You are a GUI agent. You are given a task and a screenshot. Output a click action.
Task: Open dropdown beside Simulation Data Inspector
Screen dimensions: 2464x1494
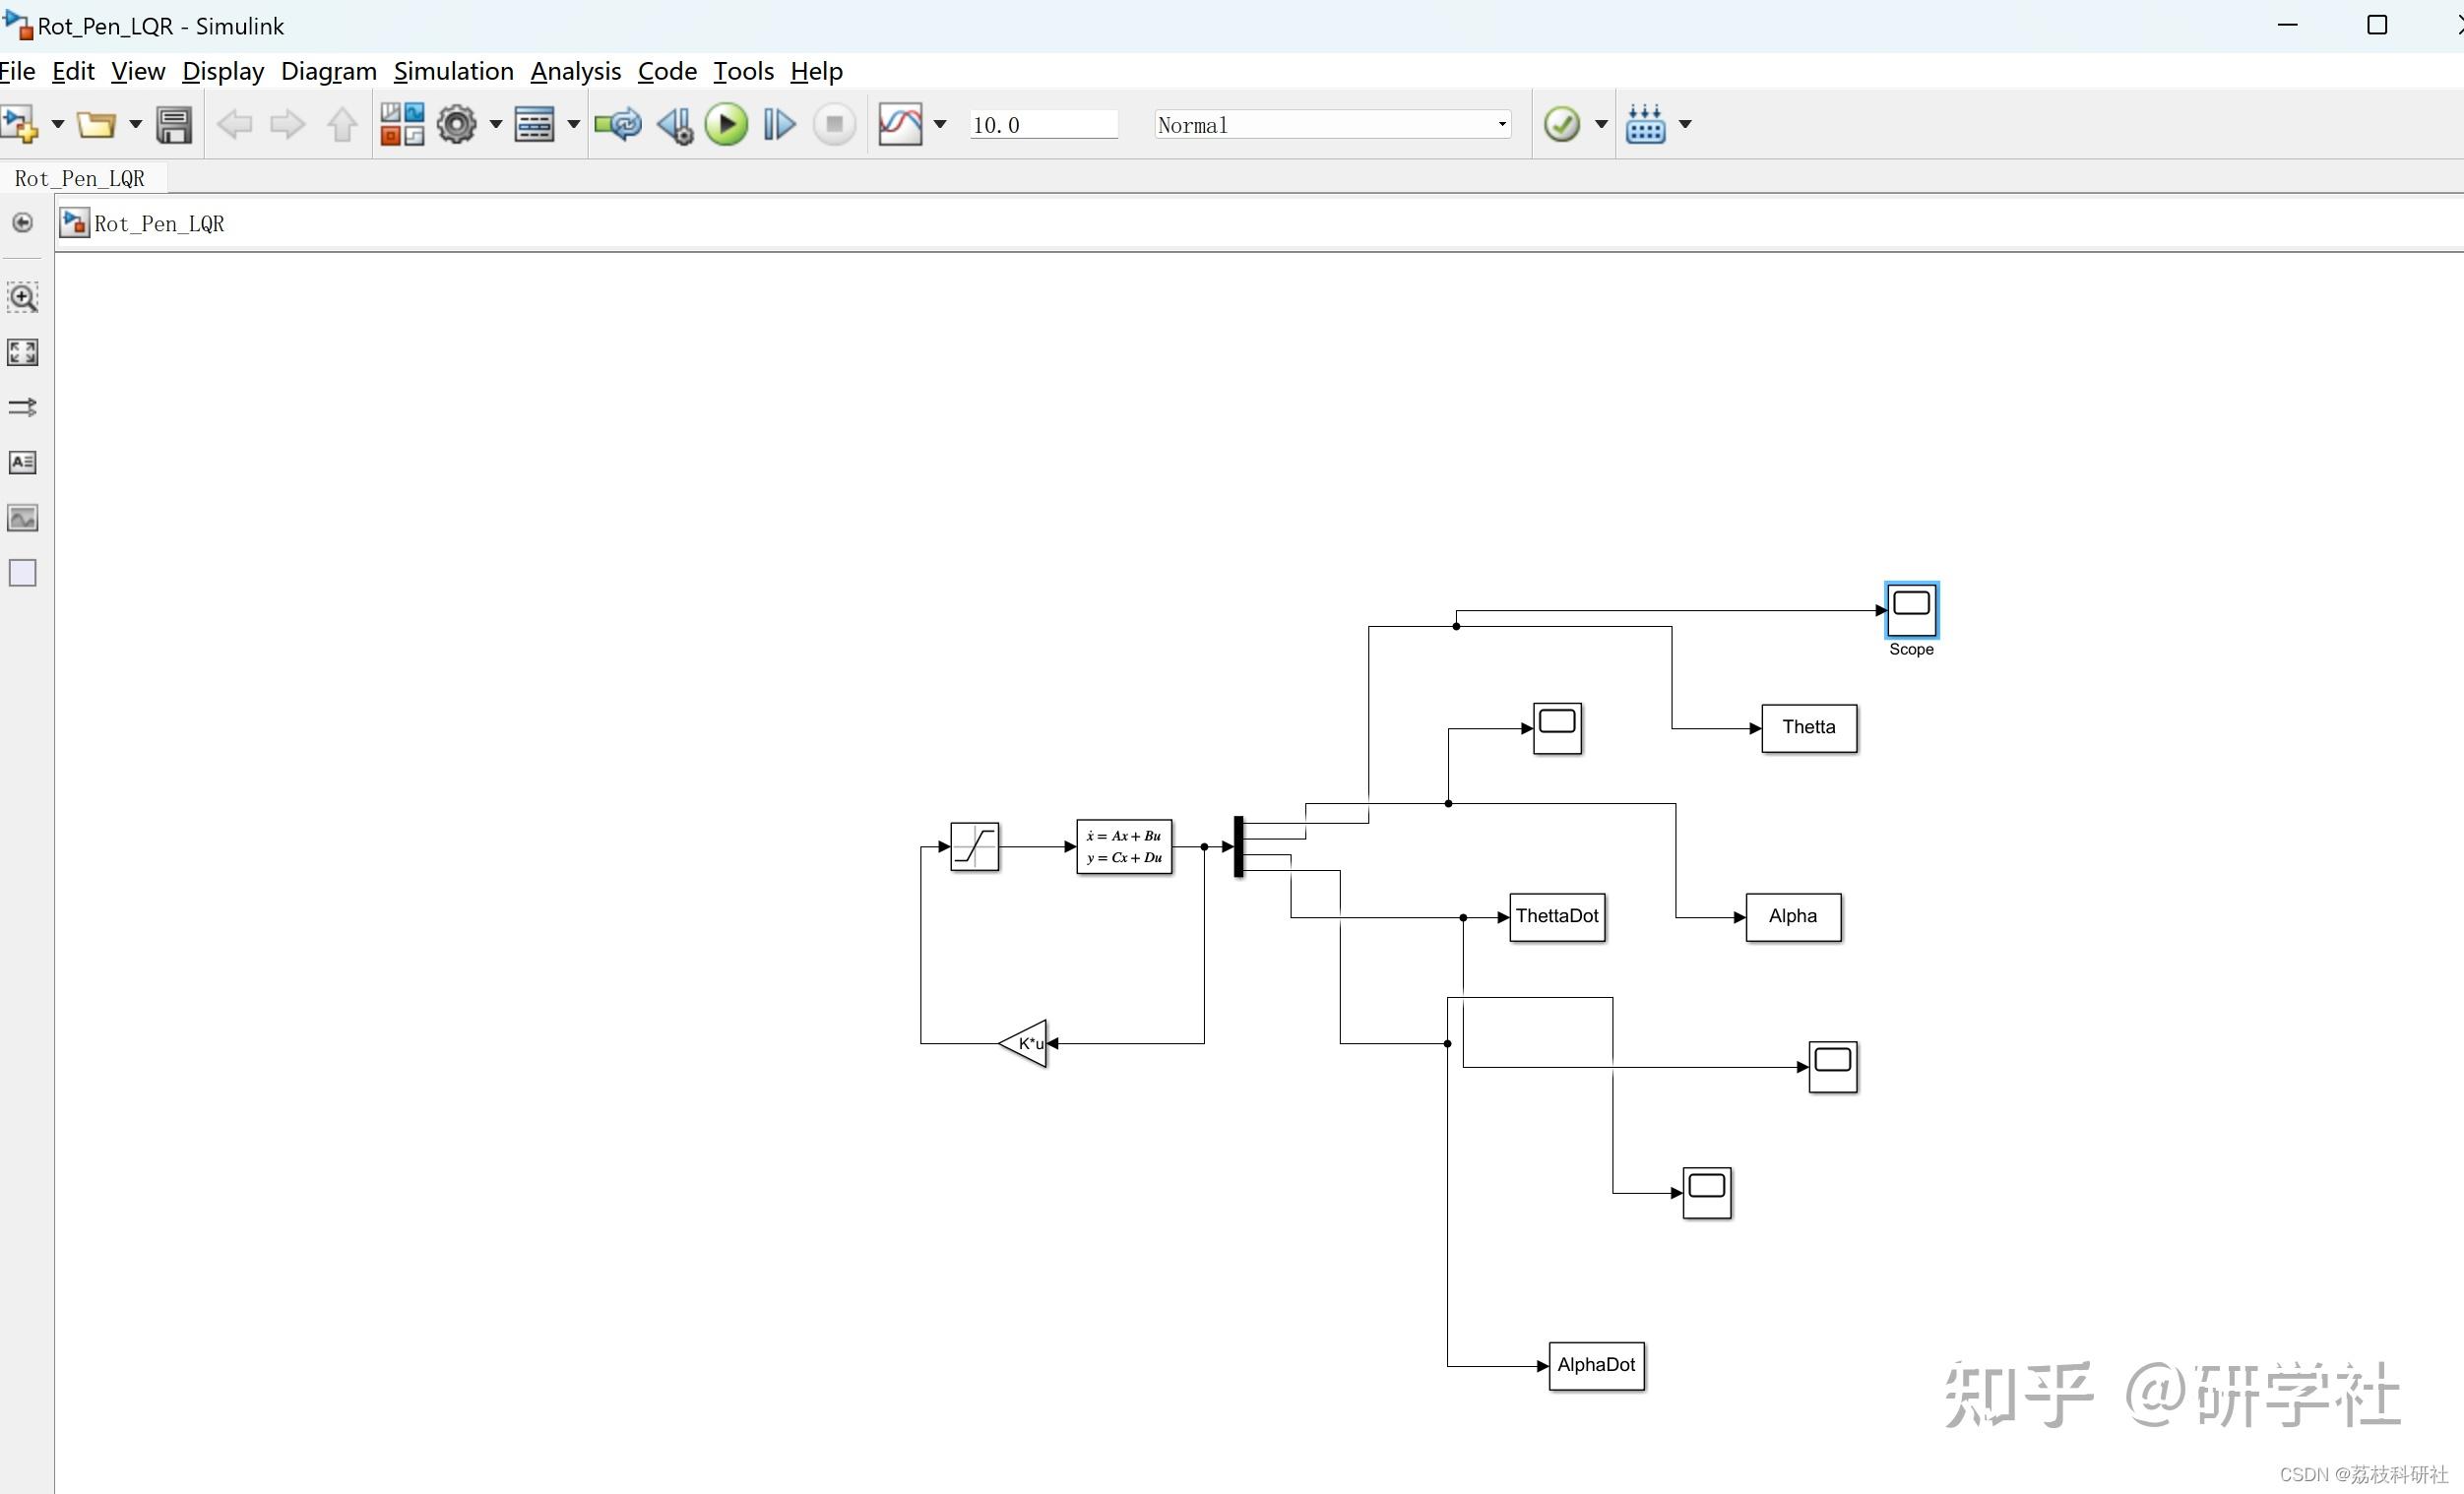(939, 124)
